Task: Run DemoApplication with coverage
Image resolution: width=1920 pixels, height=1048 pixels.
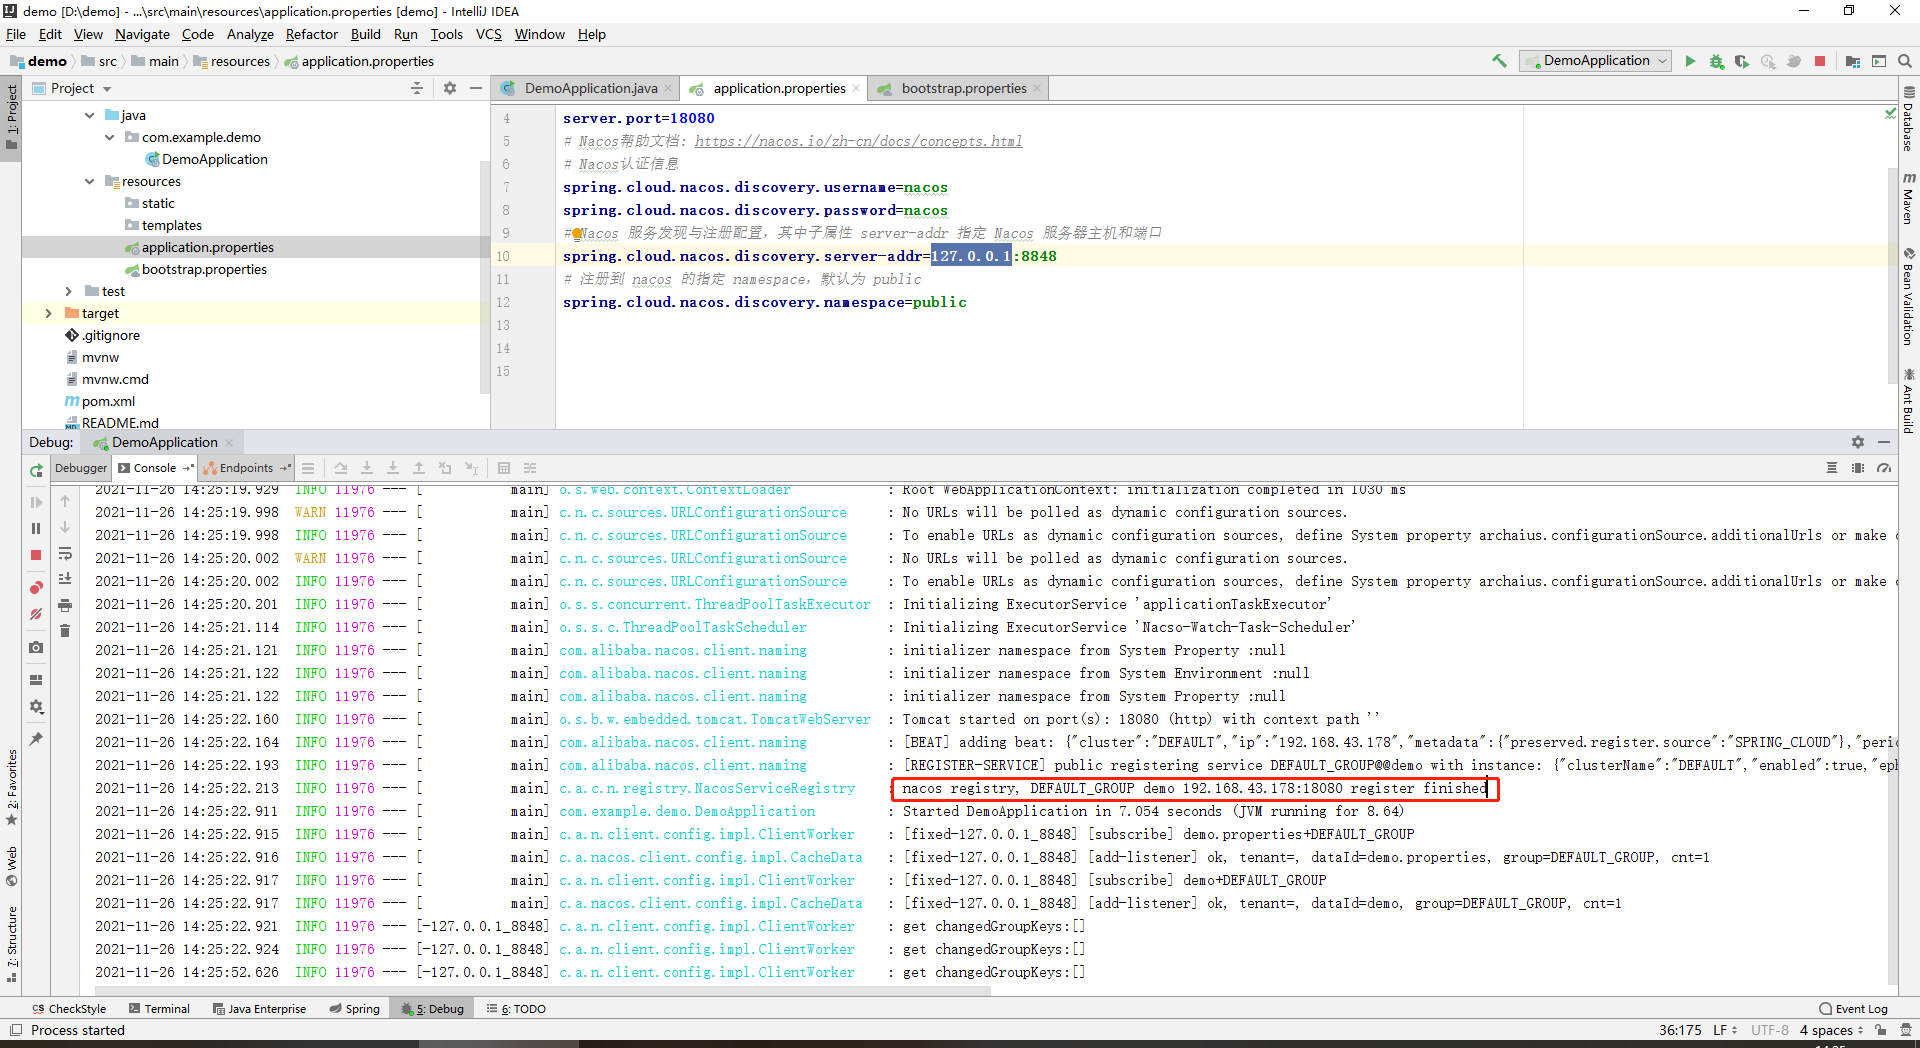Action: pos(1742,61)
